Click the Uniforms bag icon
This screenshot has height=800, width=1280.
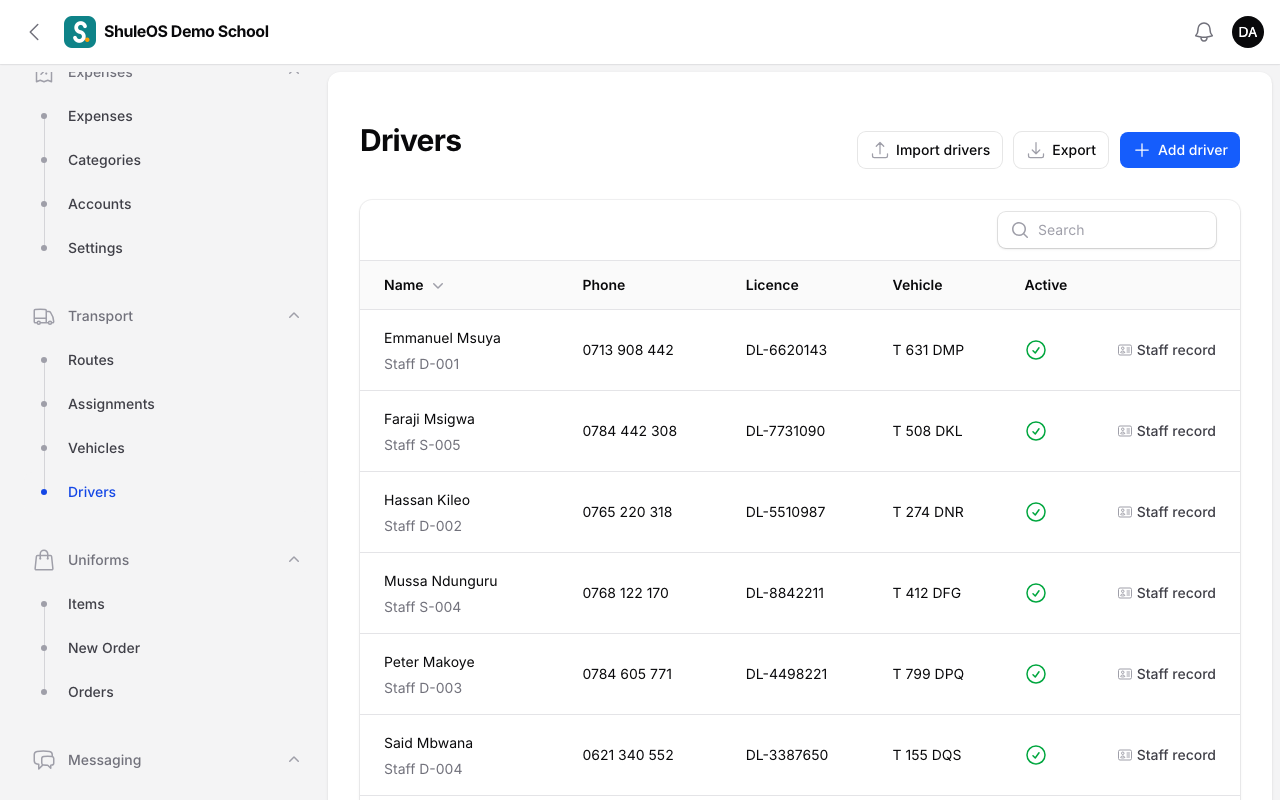pyautogui.click(x=44, y=560)
